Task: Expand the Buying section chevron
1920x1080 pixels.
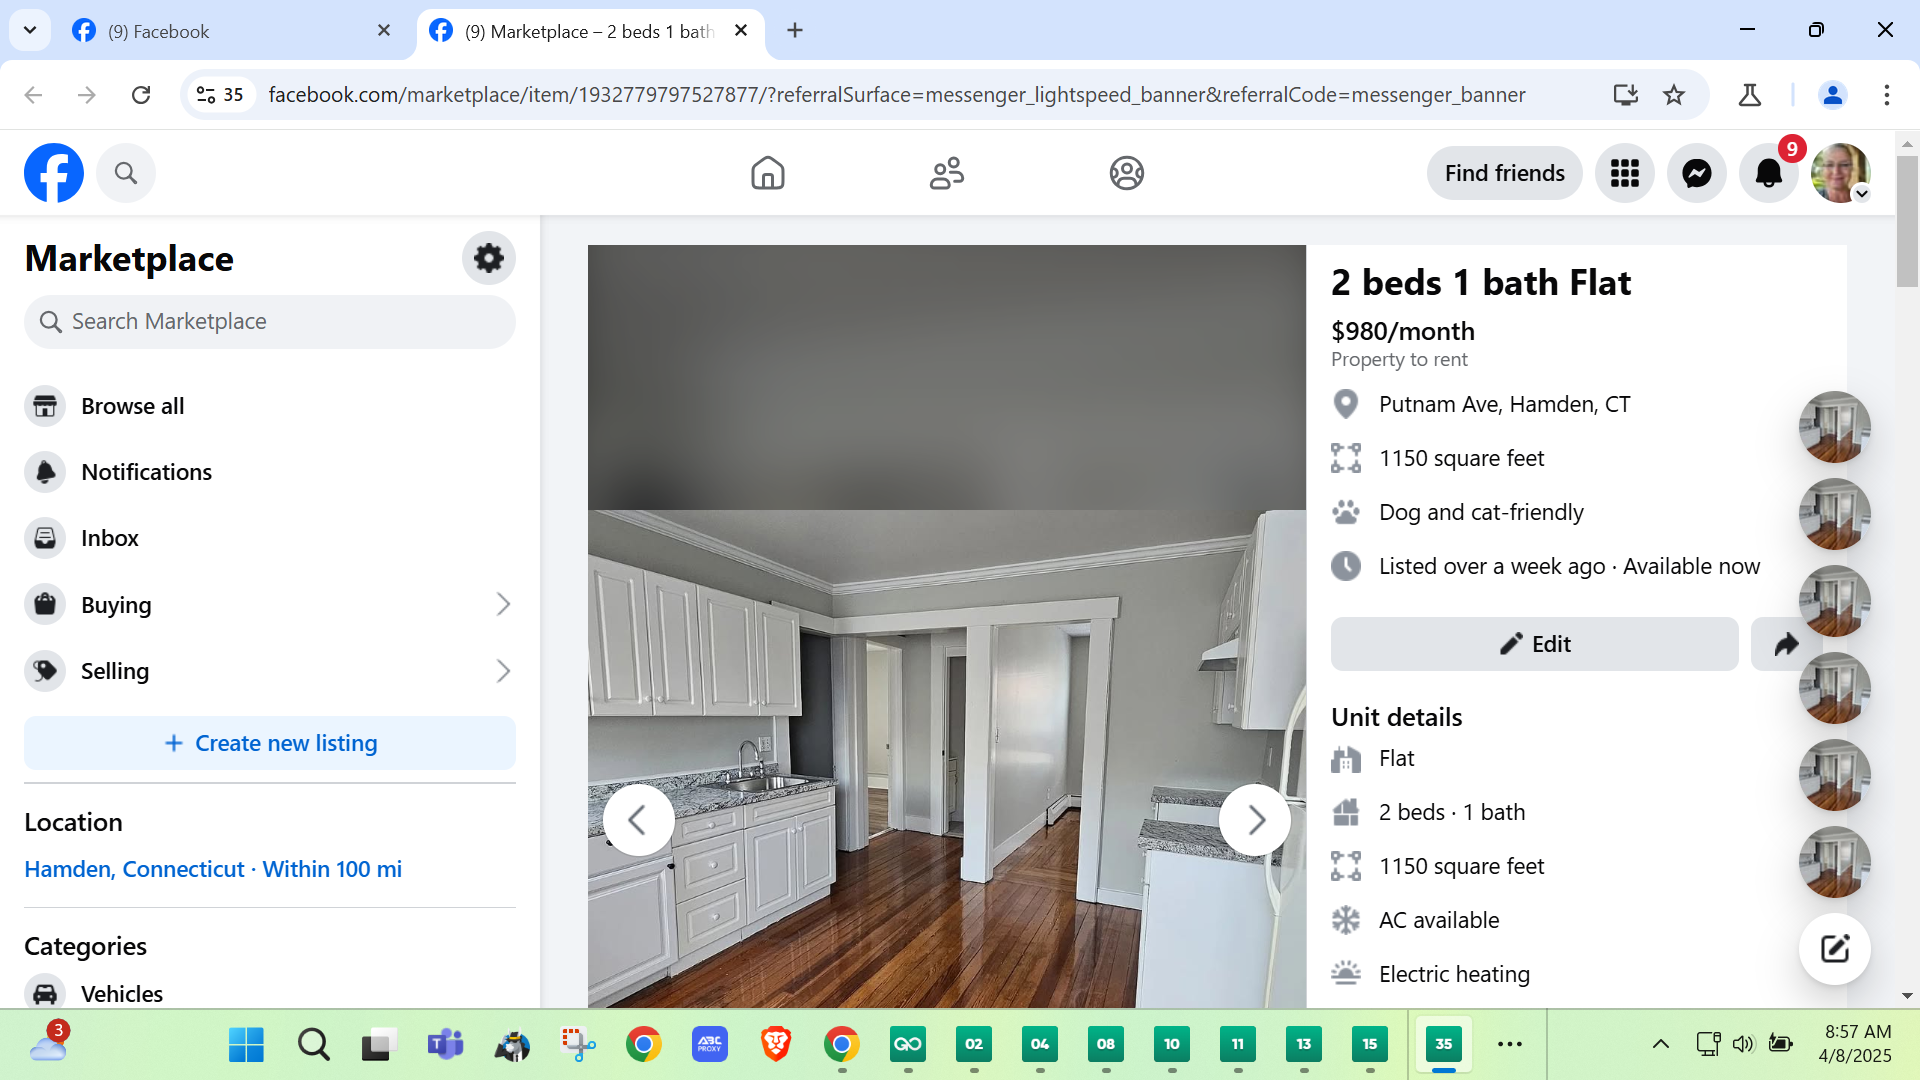Action: click(x=503, y=604)
